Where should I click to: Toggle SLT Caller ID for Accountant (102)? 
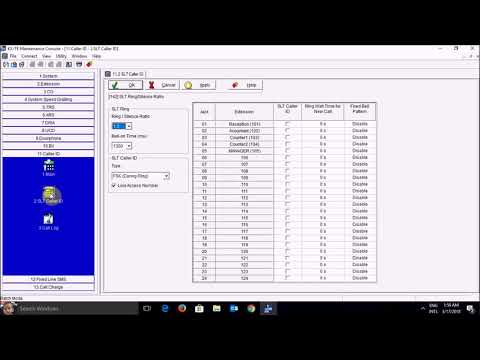pos(287,131)
